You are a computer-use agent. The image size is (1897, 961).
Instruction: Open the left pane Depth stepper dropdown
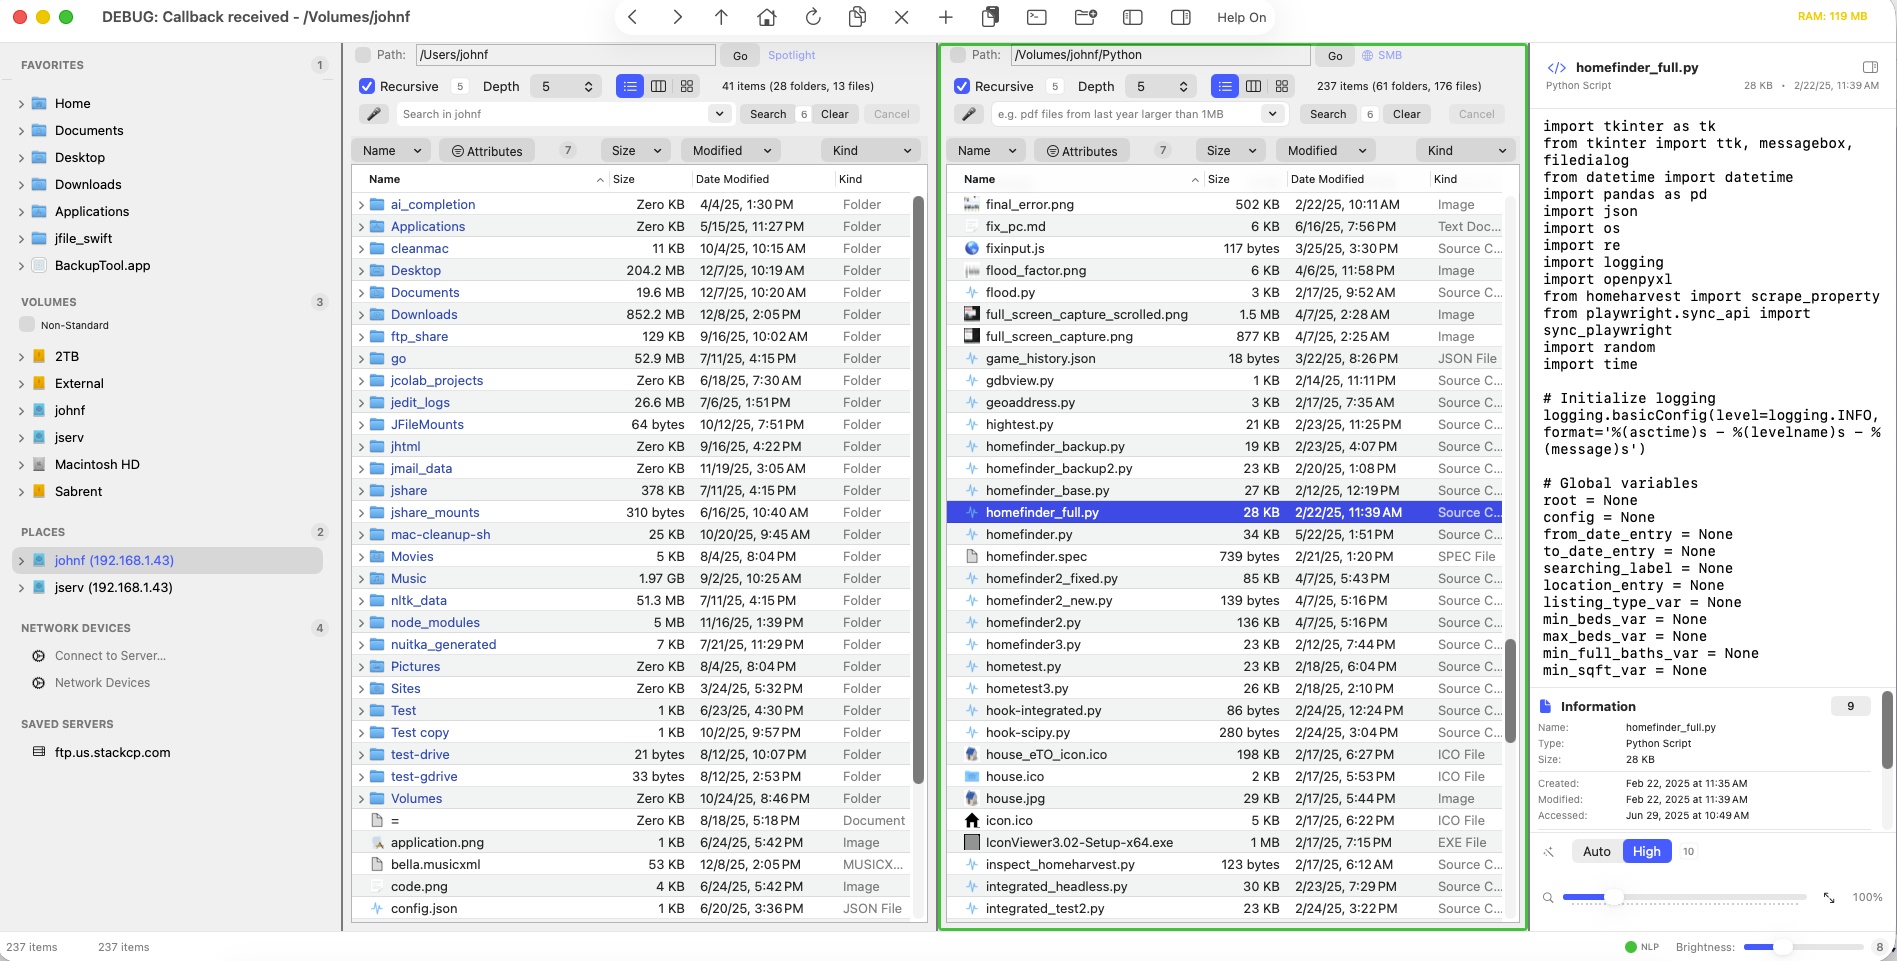click(565, 86)
